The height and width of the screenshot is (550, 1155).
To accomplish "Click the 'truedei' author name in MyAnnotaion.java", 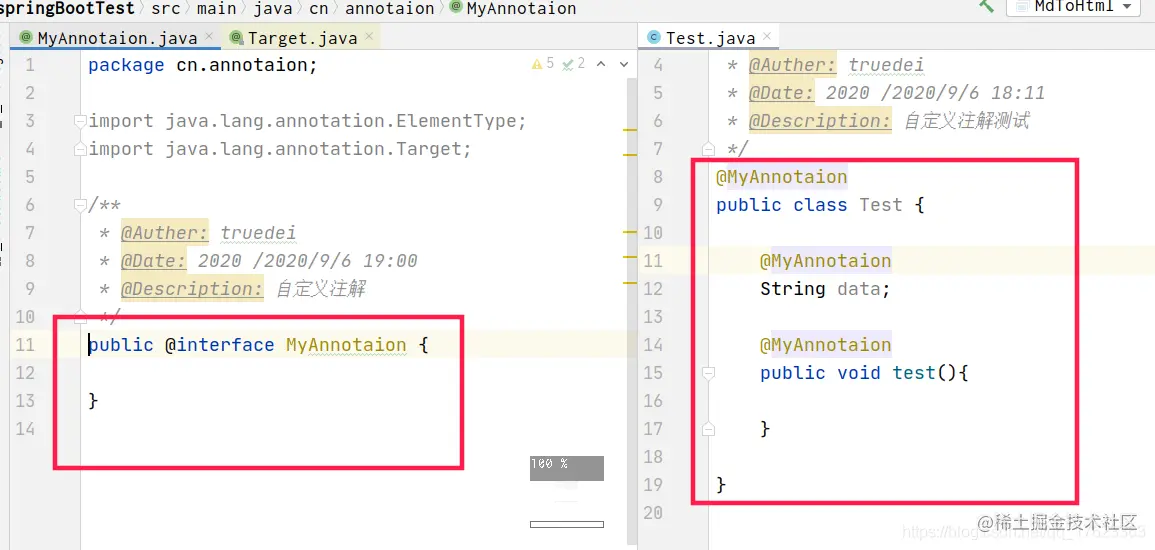I will pos(259,233).
